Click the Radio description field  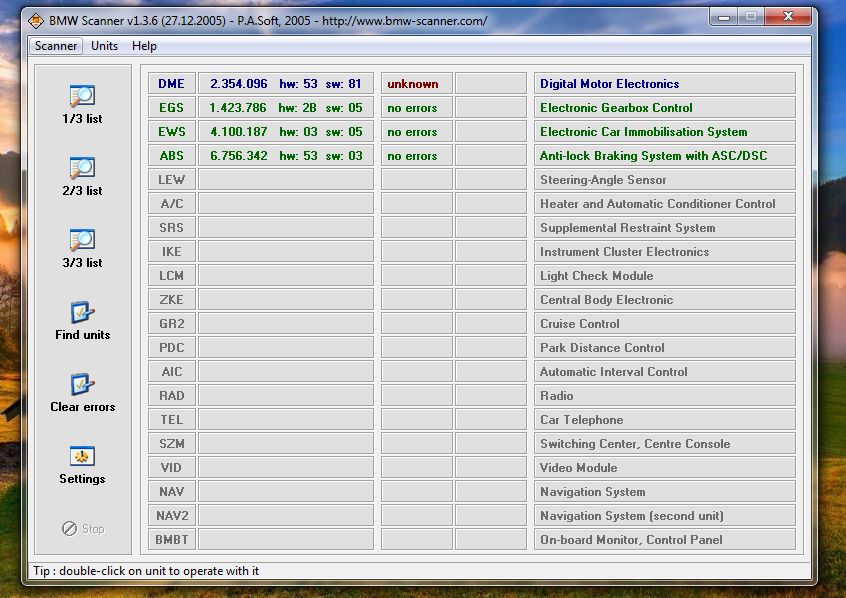[x=665, y=396]
